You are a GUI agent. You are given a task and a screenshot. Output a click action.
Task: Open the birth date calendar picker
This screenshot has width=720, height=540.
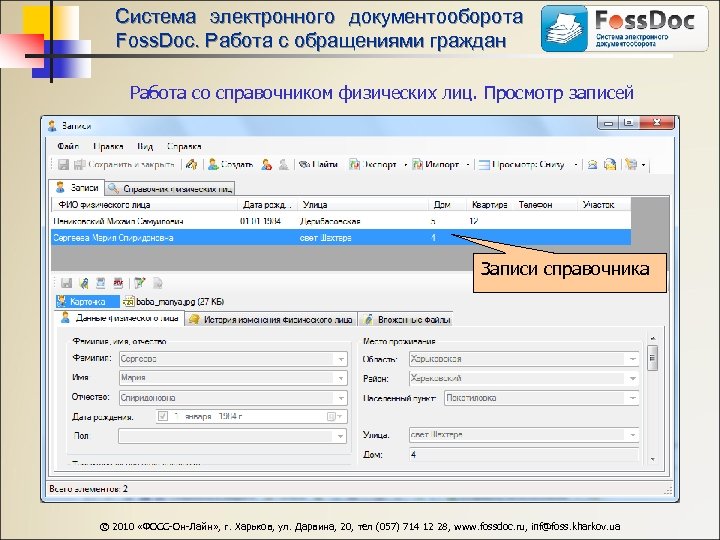334,416
